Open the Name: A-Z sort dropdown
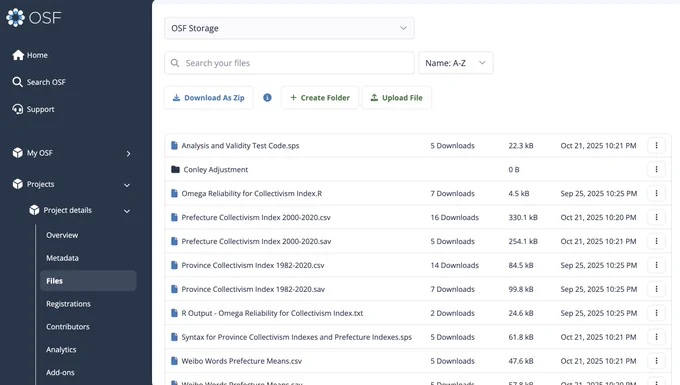The width and height of the screenshot is (680, 385). pyautogui.click(x=455, y=63)
